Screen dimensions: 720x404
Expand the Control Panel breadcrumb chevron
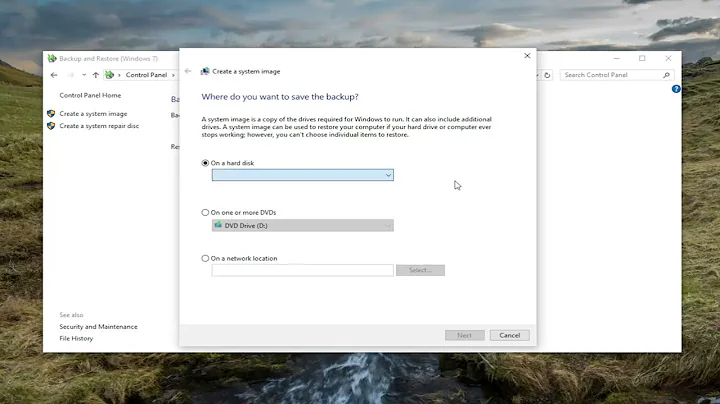pyautogui.click(x=173, y=75)
